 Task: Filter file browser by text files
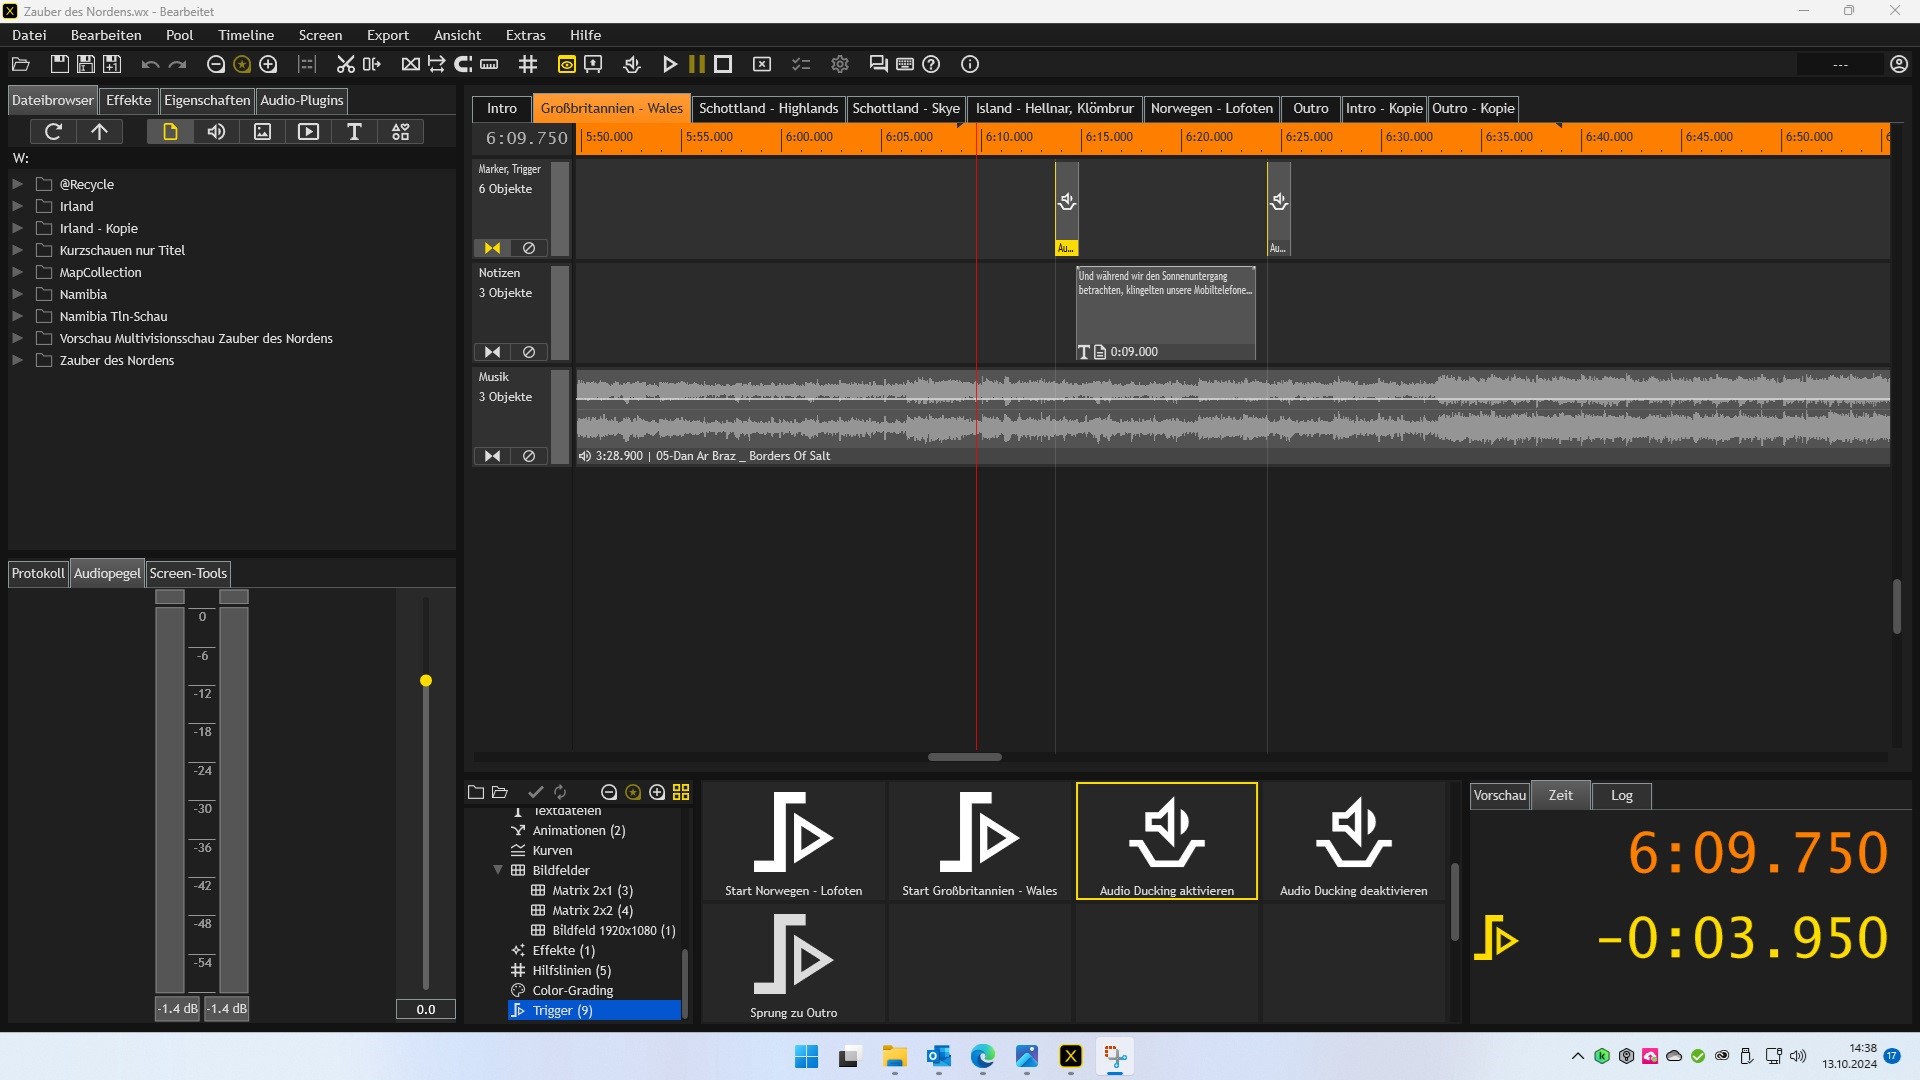point(354,132)
